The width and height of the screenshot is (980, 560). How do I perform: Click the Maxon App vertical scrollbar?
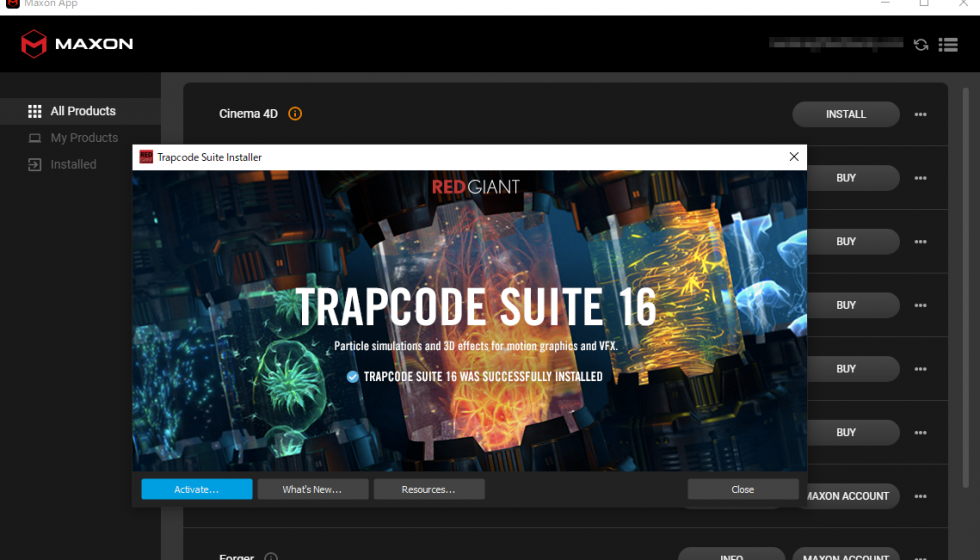pos(966,288)
